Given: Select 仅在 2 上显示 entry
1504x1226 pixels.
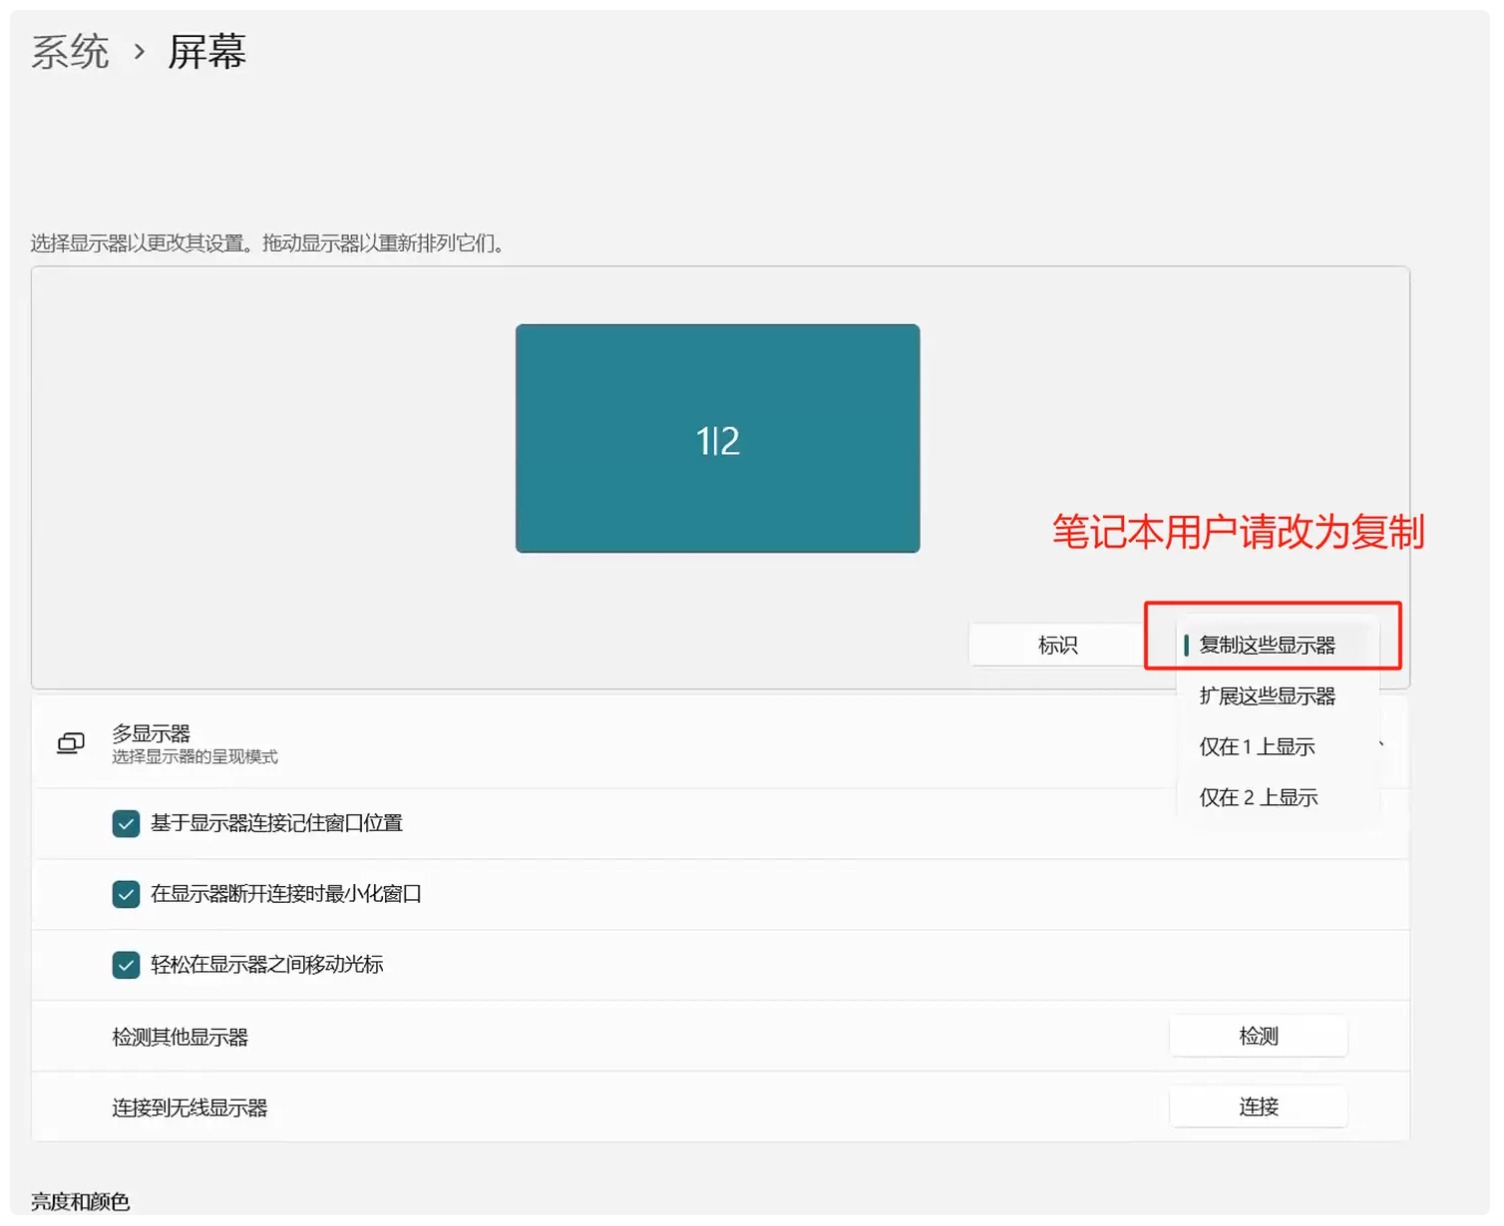Looking at the screenshot, I should (x=1258, y=798).
